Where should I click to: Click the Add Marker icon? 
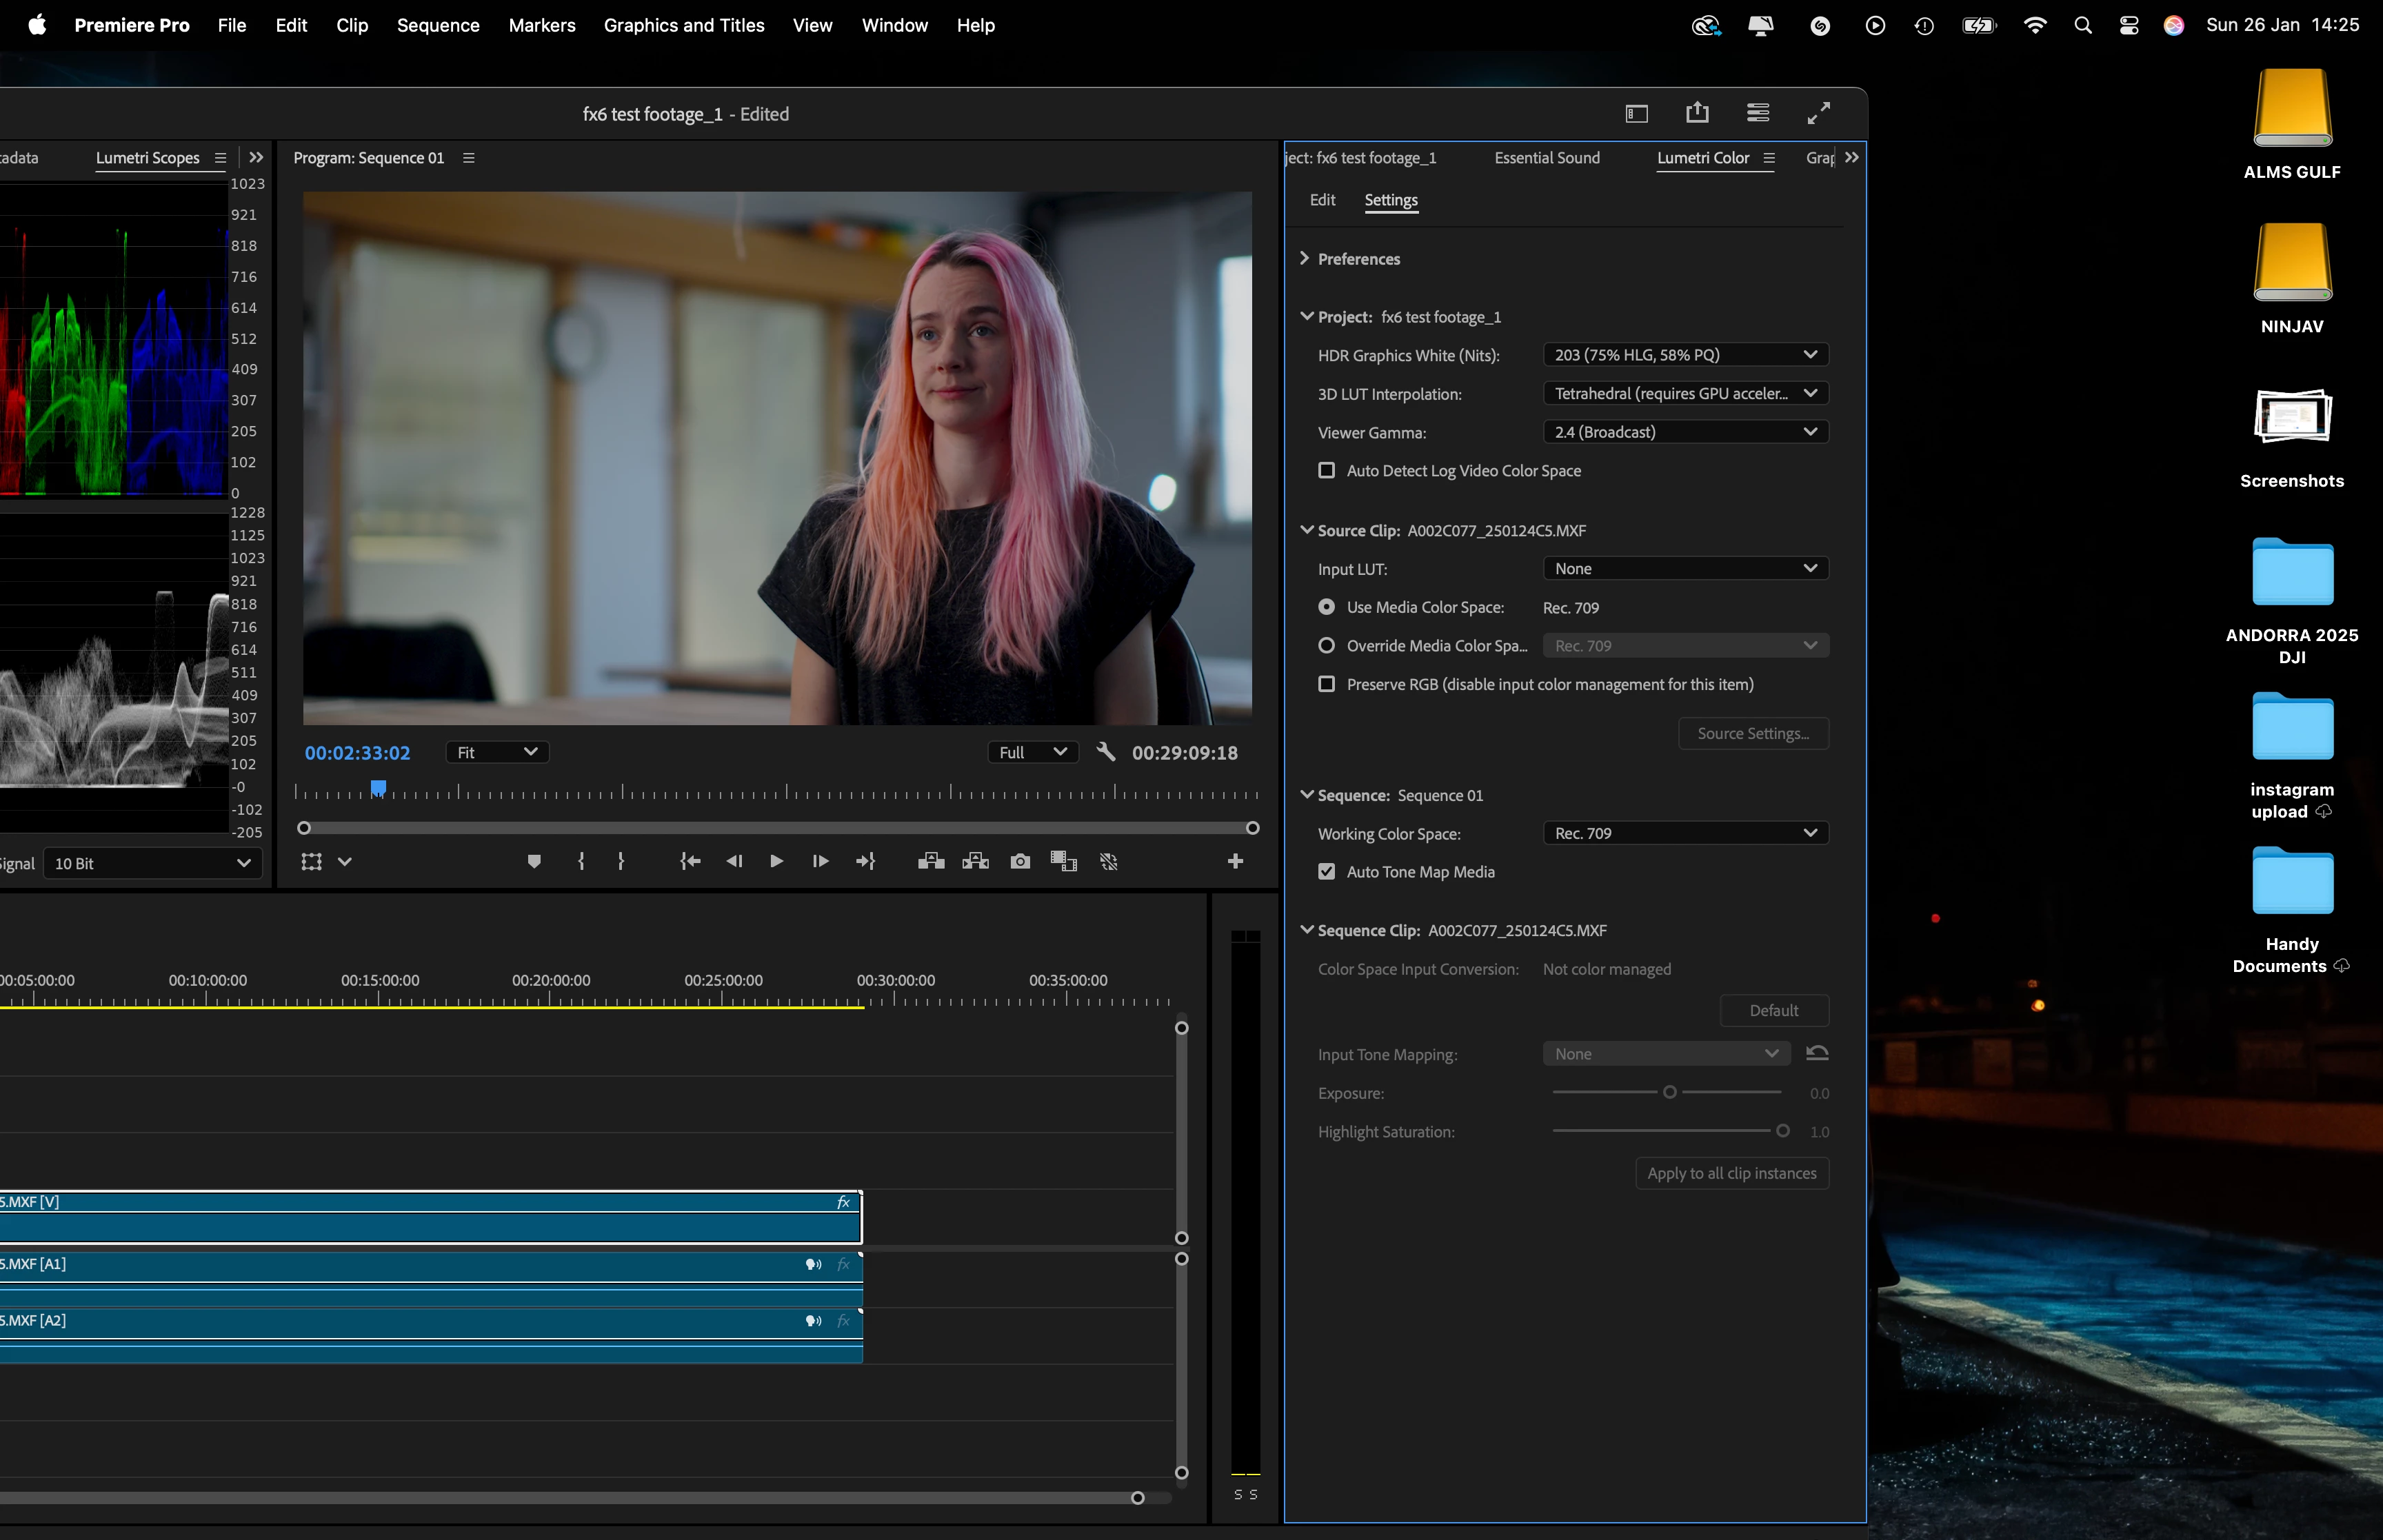click(534, 861)
